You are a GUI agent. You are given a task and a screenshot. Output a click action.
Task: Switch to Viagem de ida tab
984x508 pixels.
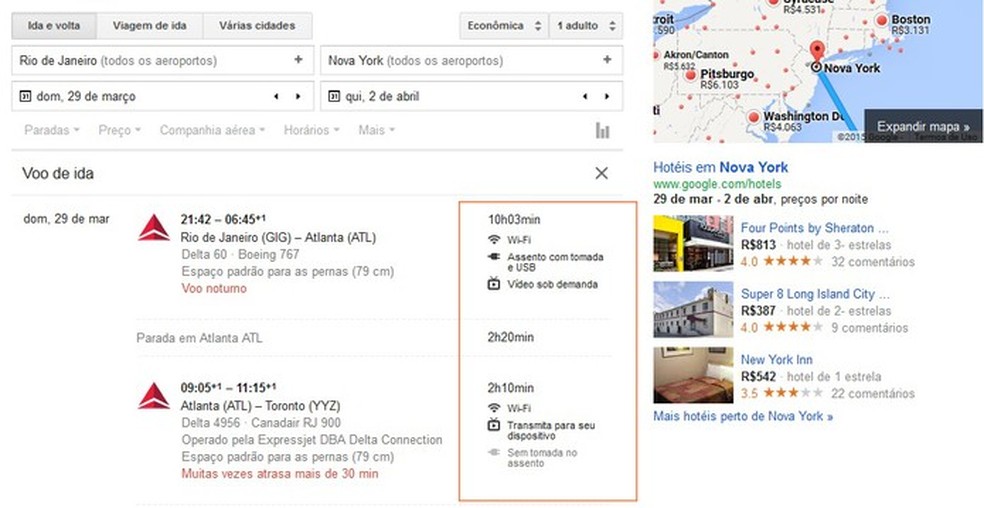pyautogui.click(x=149, y=26)
